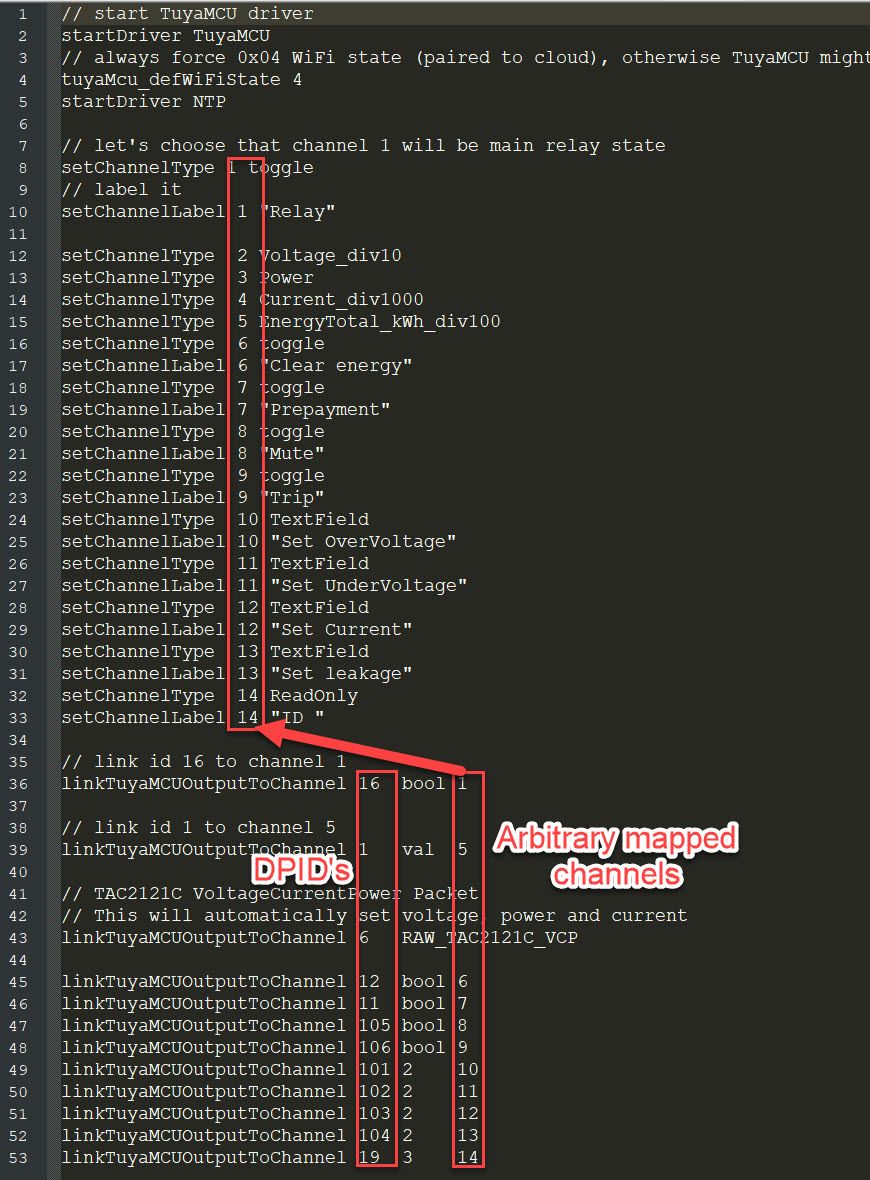Click the RAW_TAC2121C_VCP text
The height and width of the screenshot is (1180, 870).
(490, 938)
